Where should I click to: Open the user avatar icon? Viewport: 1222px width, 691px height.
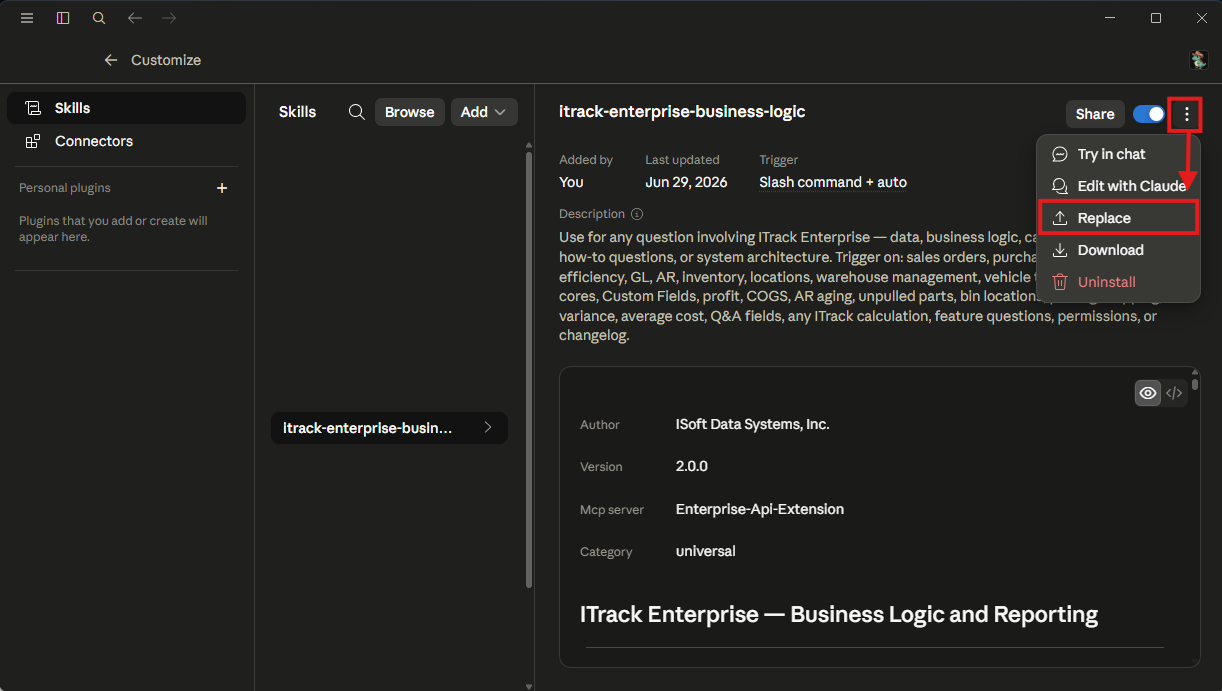coord(1198,60)
